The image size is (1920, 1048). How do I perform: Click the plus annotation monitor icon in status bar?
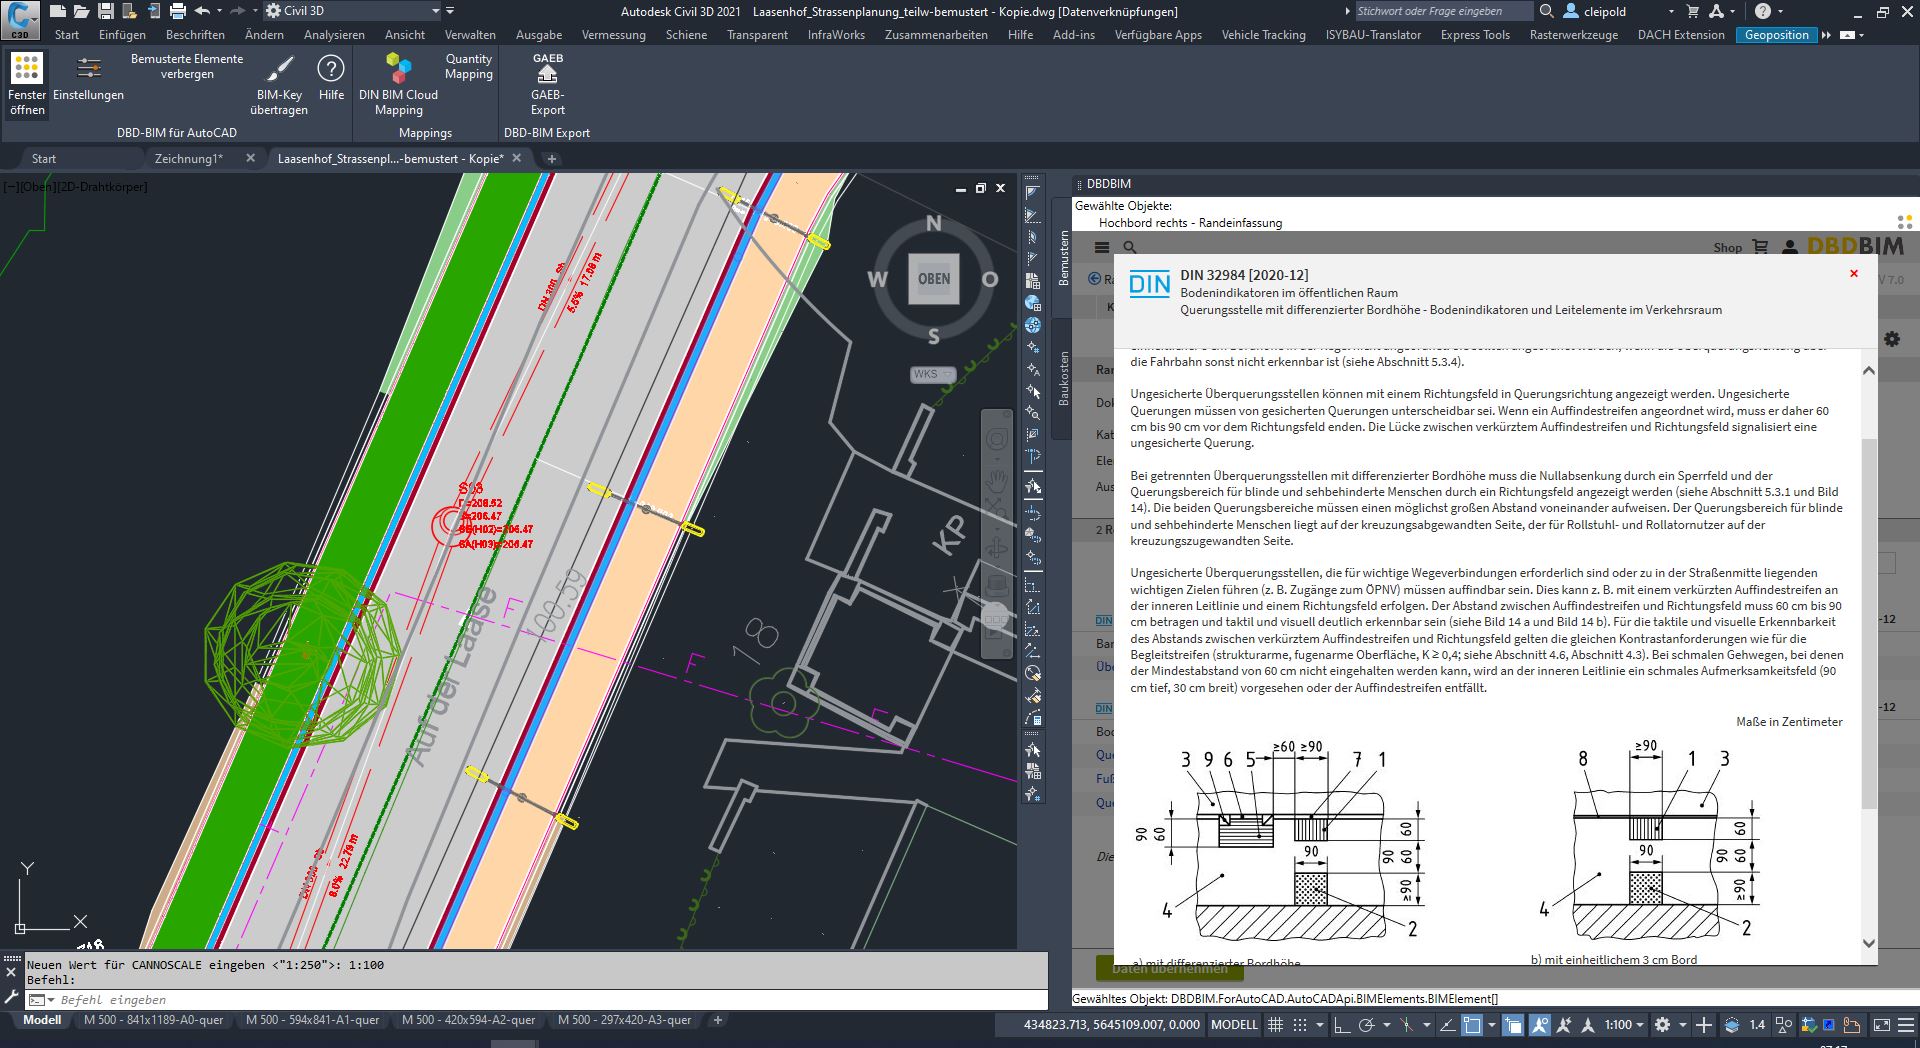[1704, 1025]
